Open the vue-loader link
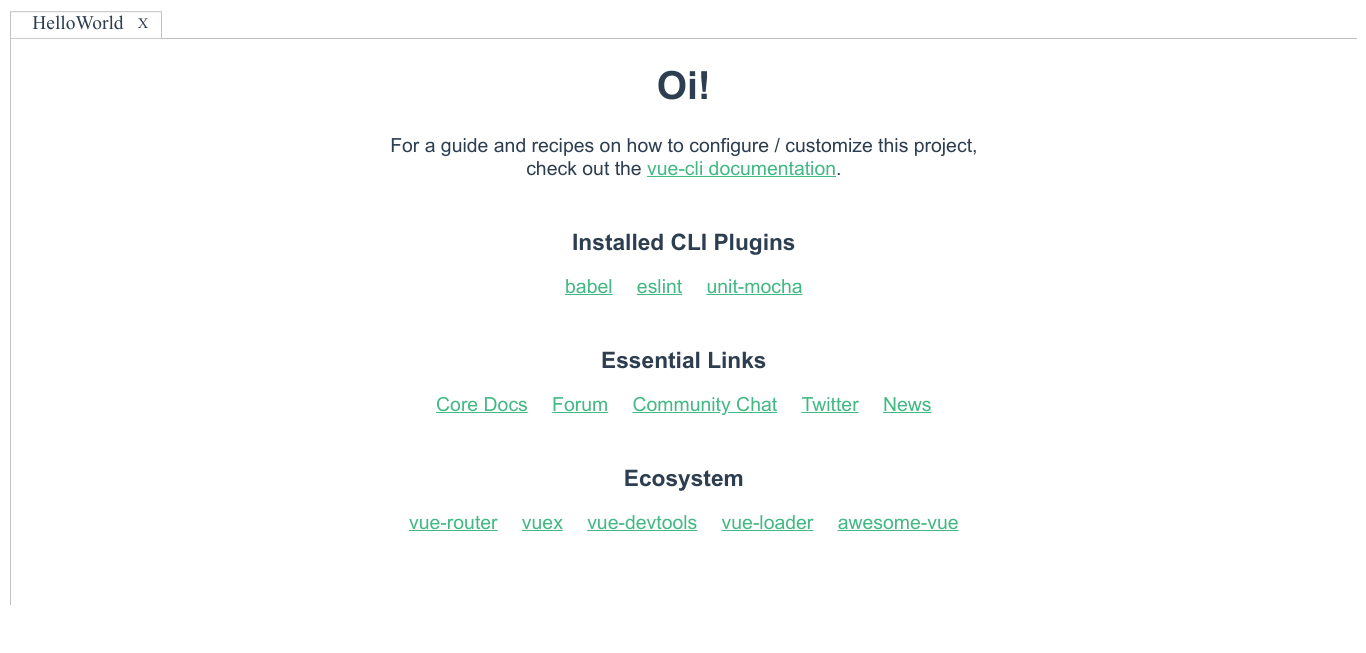Screen dimensions: 1366x653 click(x=767, y=522)
